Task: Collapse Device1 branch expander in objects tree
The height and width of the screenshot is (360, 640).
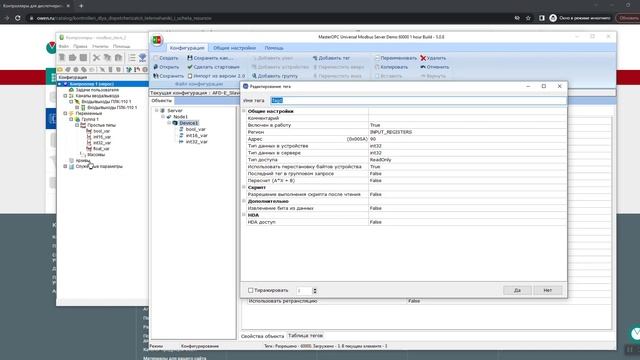Action: point(169,123)
